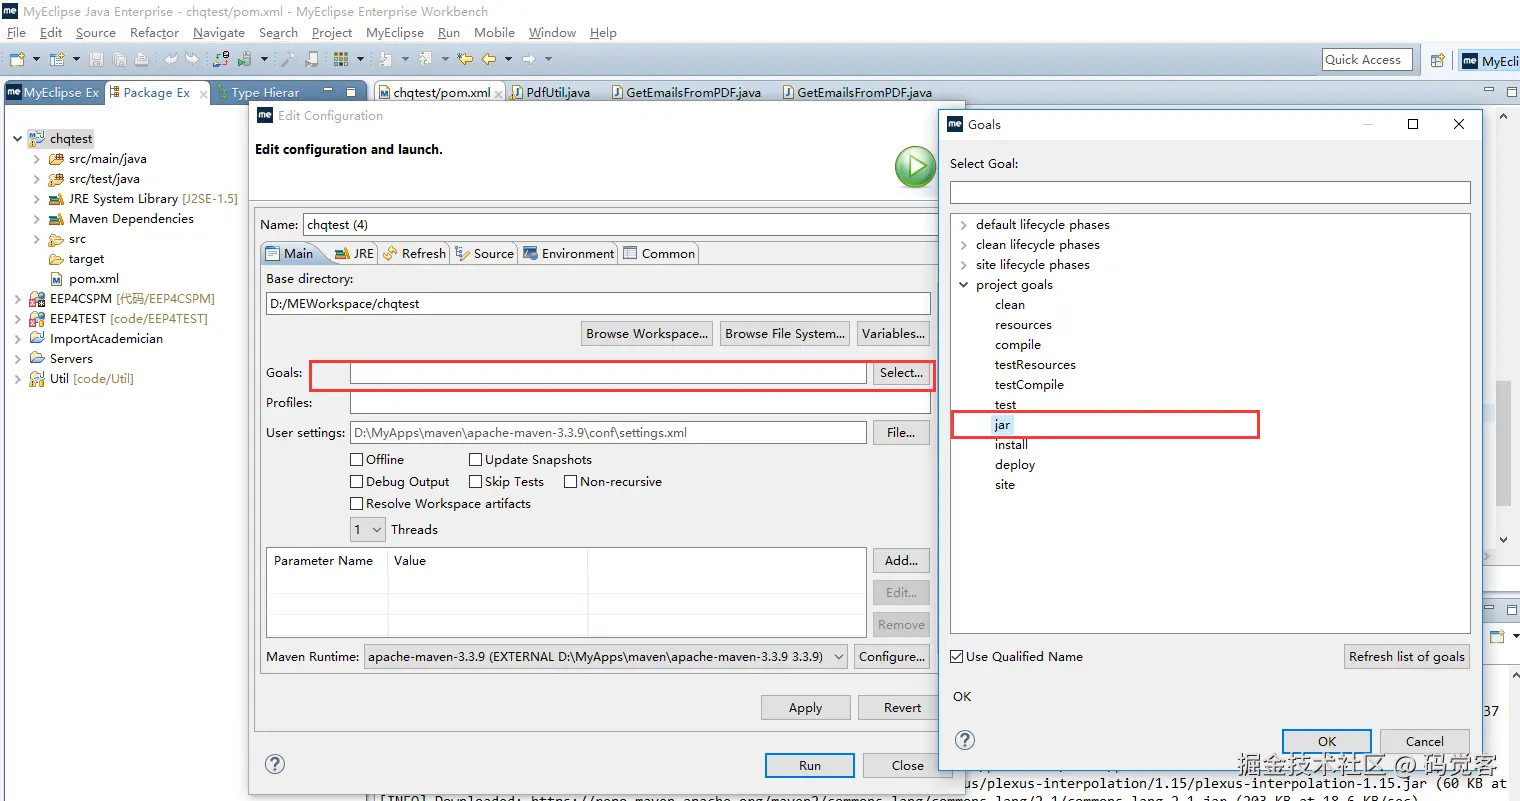This screenshot has height=801, width=1520.
Task: Switch to the Common tab
Action: [x=659, y=254]
